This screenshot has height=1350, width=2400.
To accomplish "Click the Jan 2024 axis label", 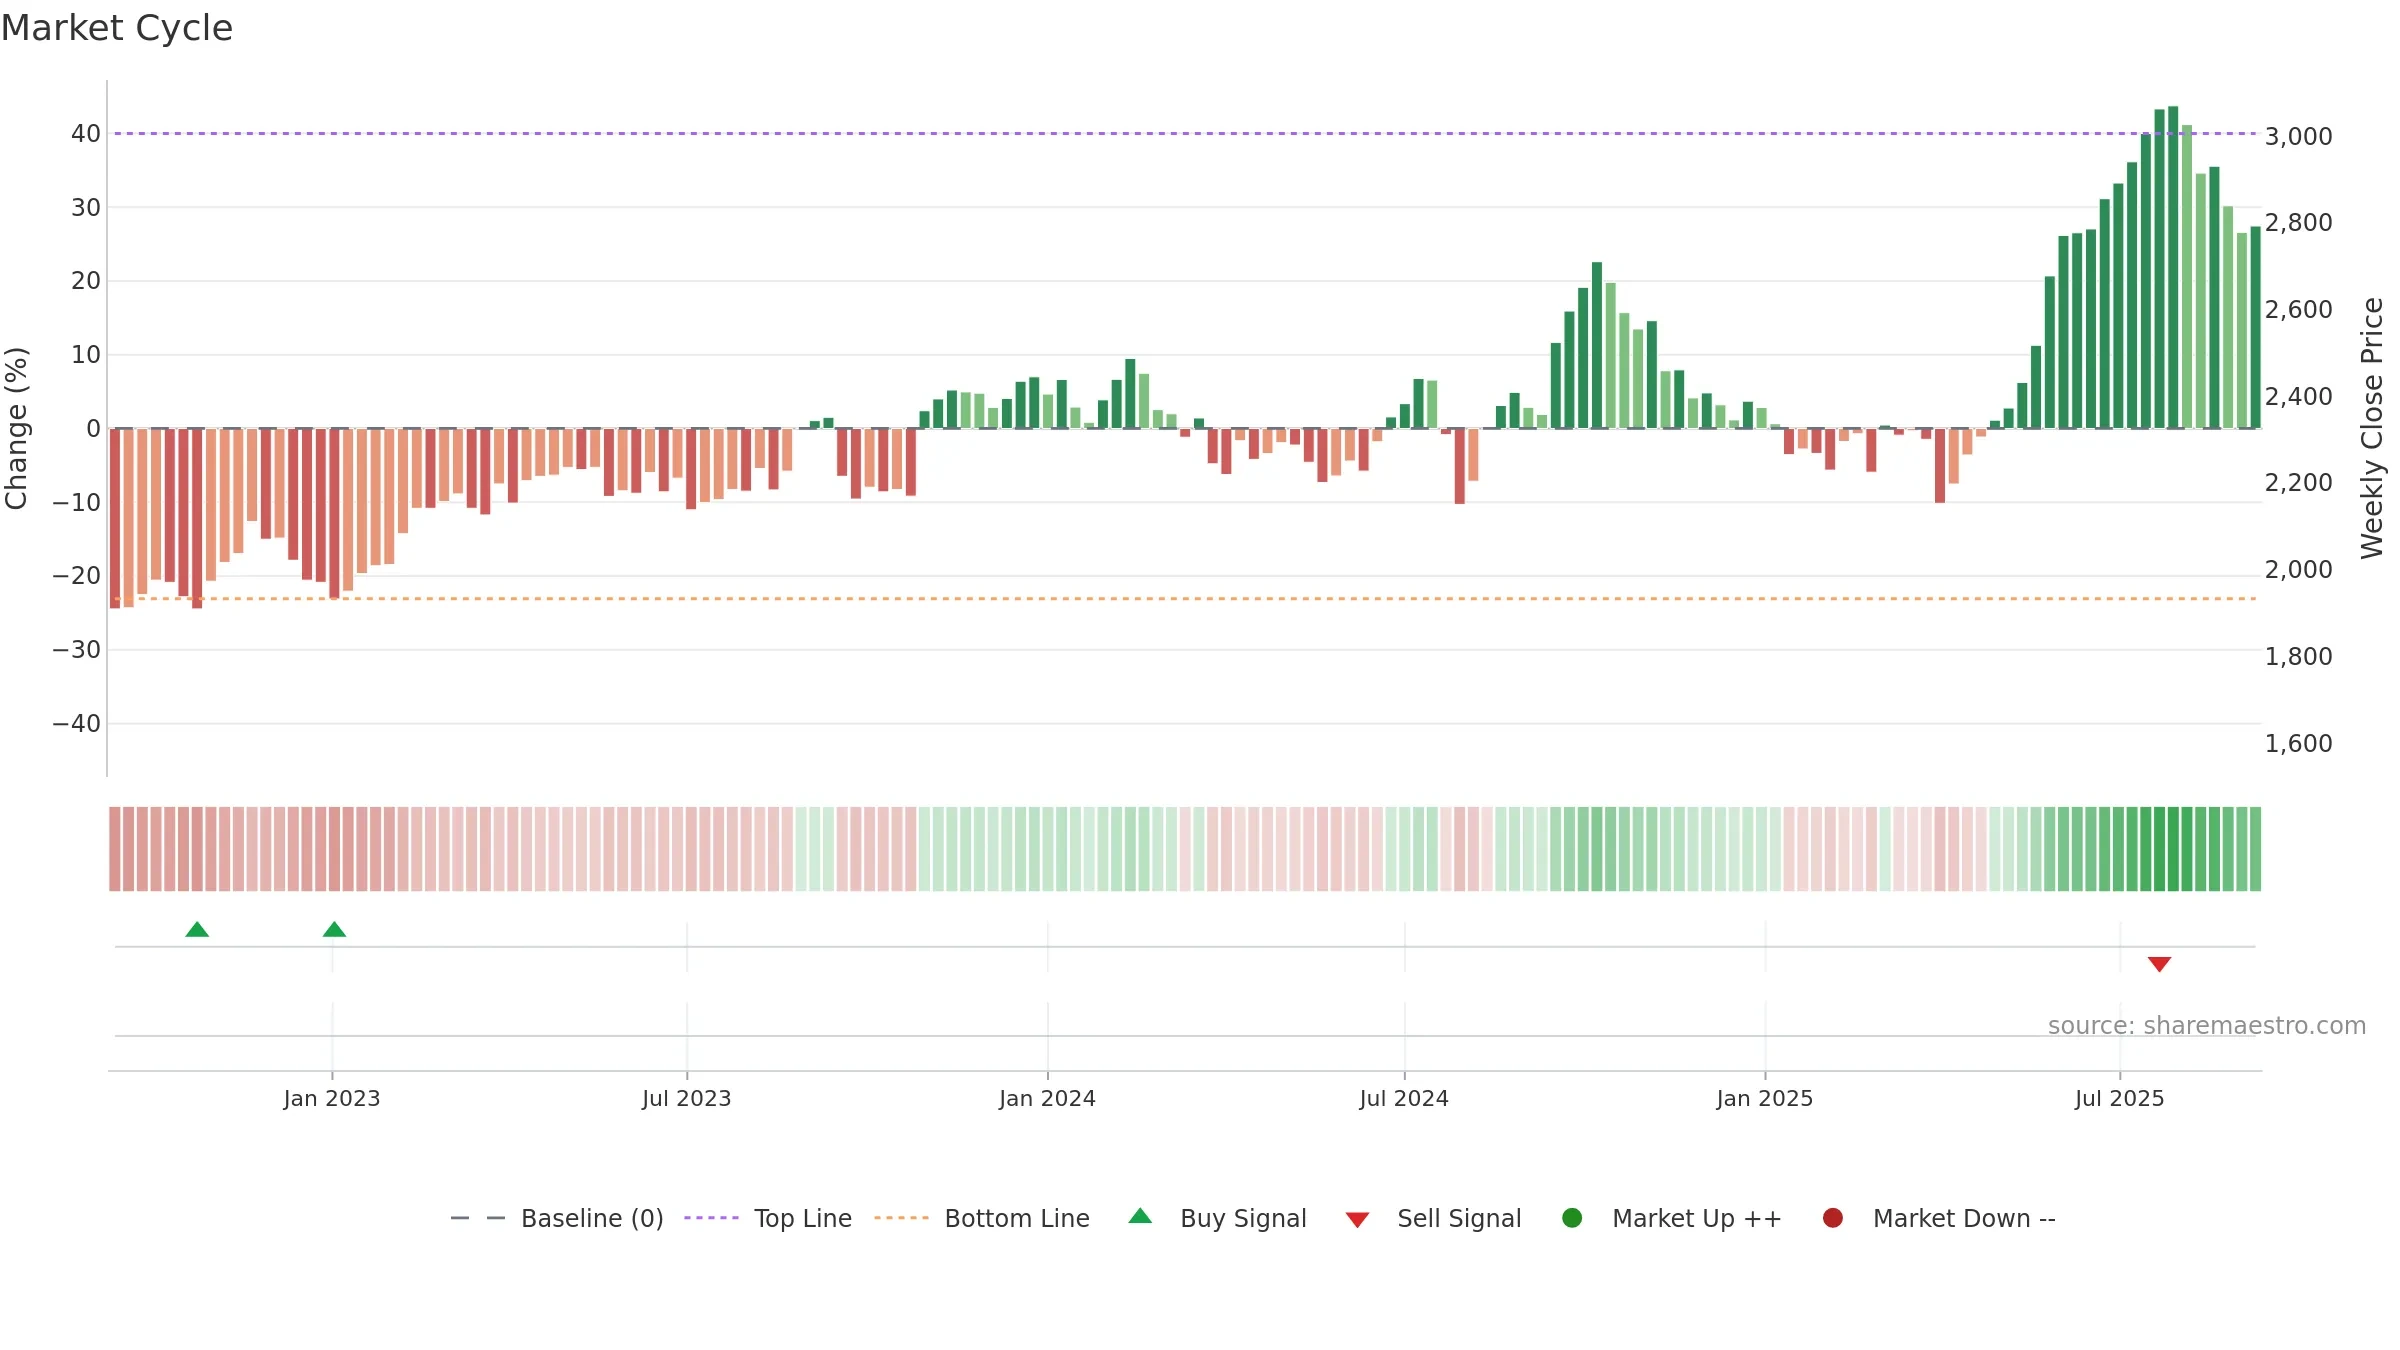I will coord(1048,1099).
